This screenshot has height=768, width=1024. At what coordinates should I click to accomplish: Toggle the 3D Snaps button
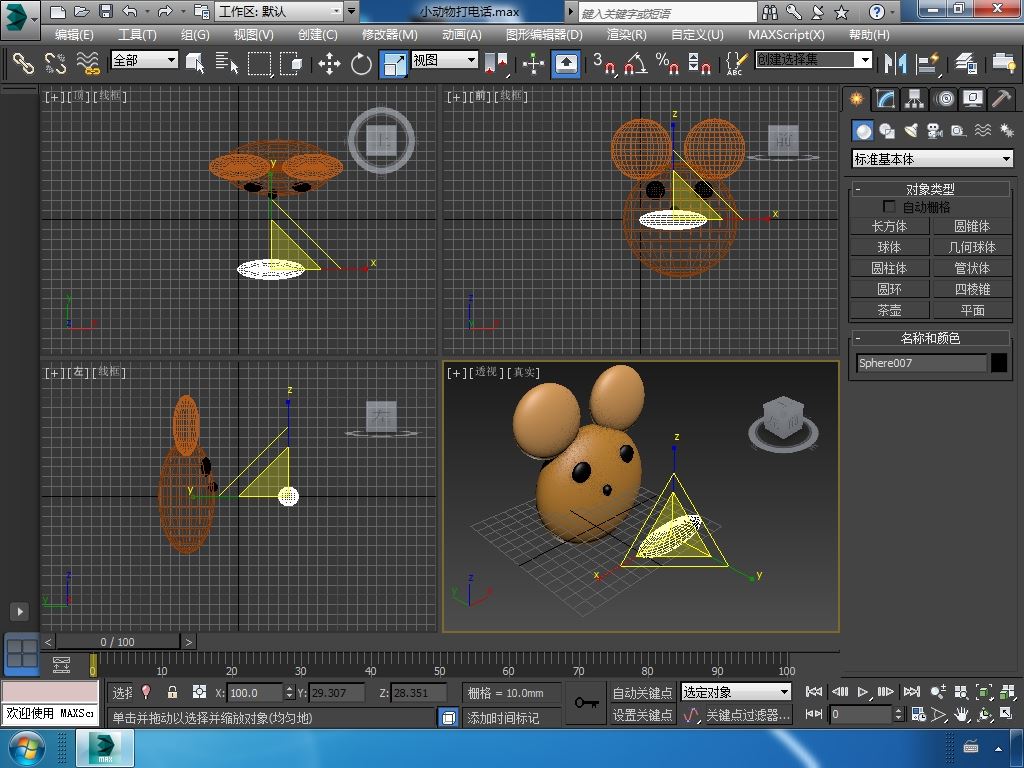tap(603, 63)
